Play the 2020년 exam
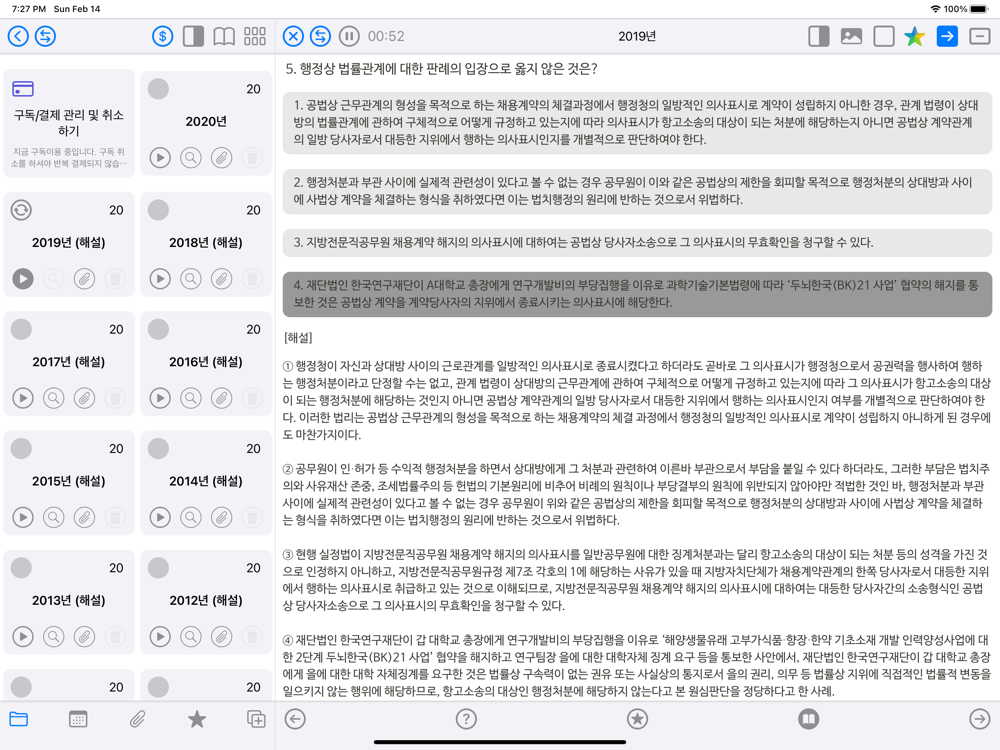This screenshot has width=1000, height=750. coord(160,158)
